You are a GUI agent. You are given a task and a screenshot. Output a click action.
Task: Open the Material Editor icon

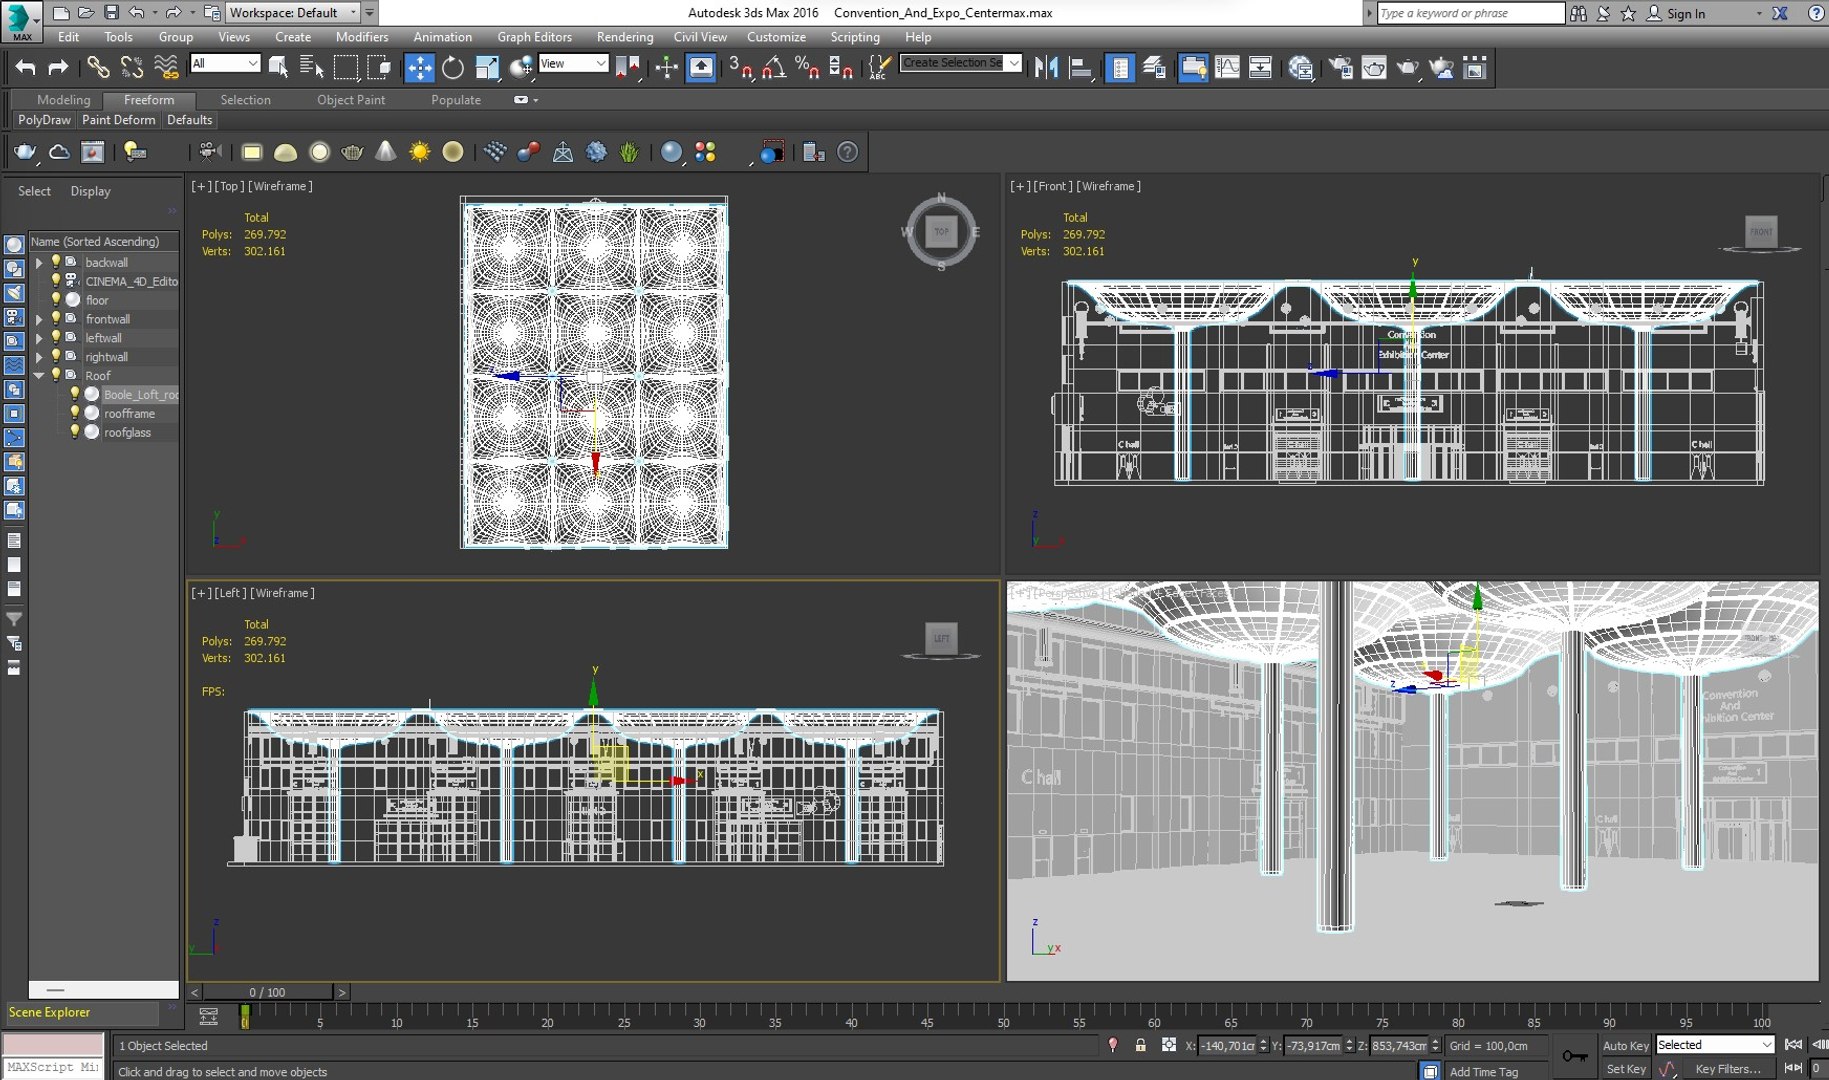[x=1300, y=67]
